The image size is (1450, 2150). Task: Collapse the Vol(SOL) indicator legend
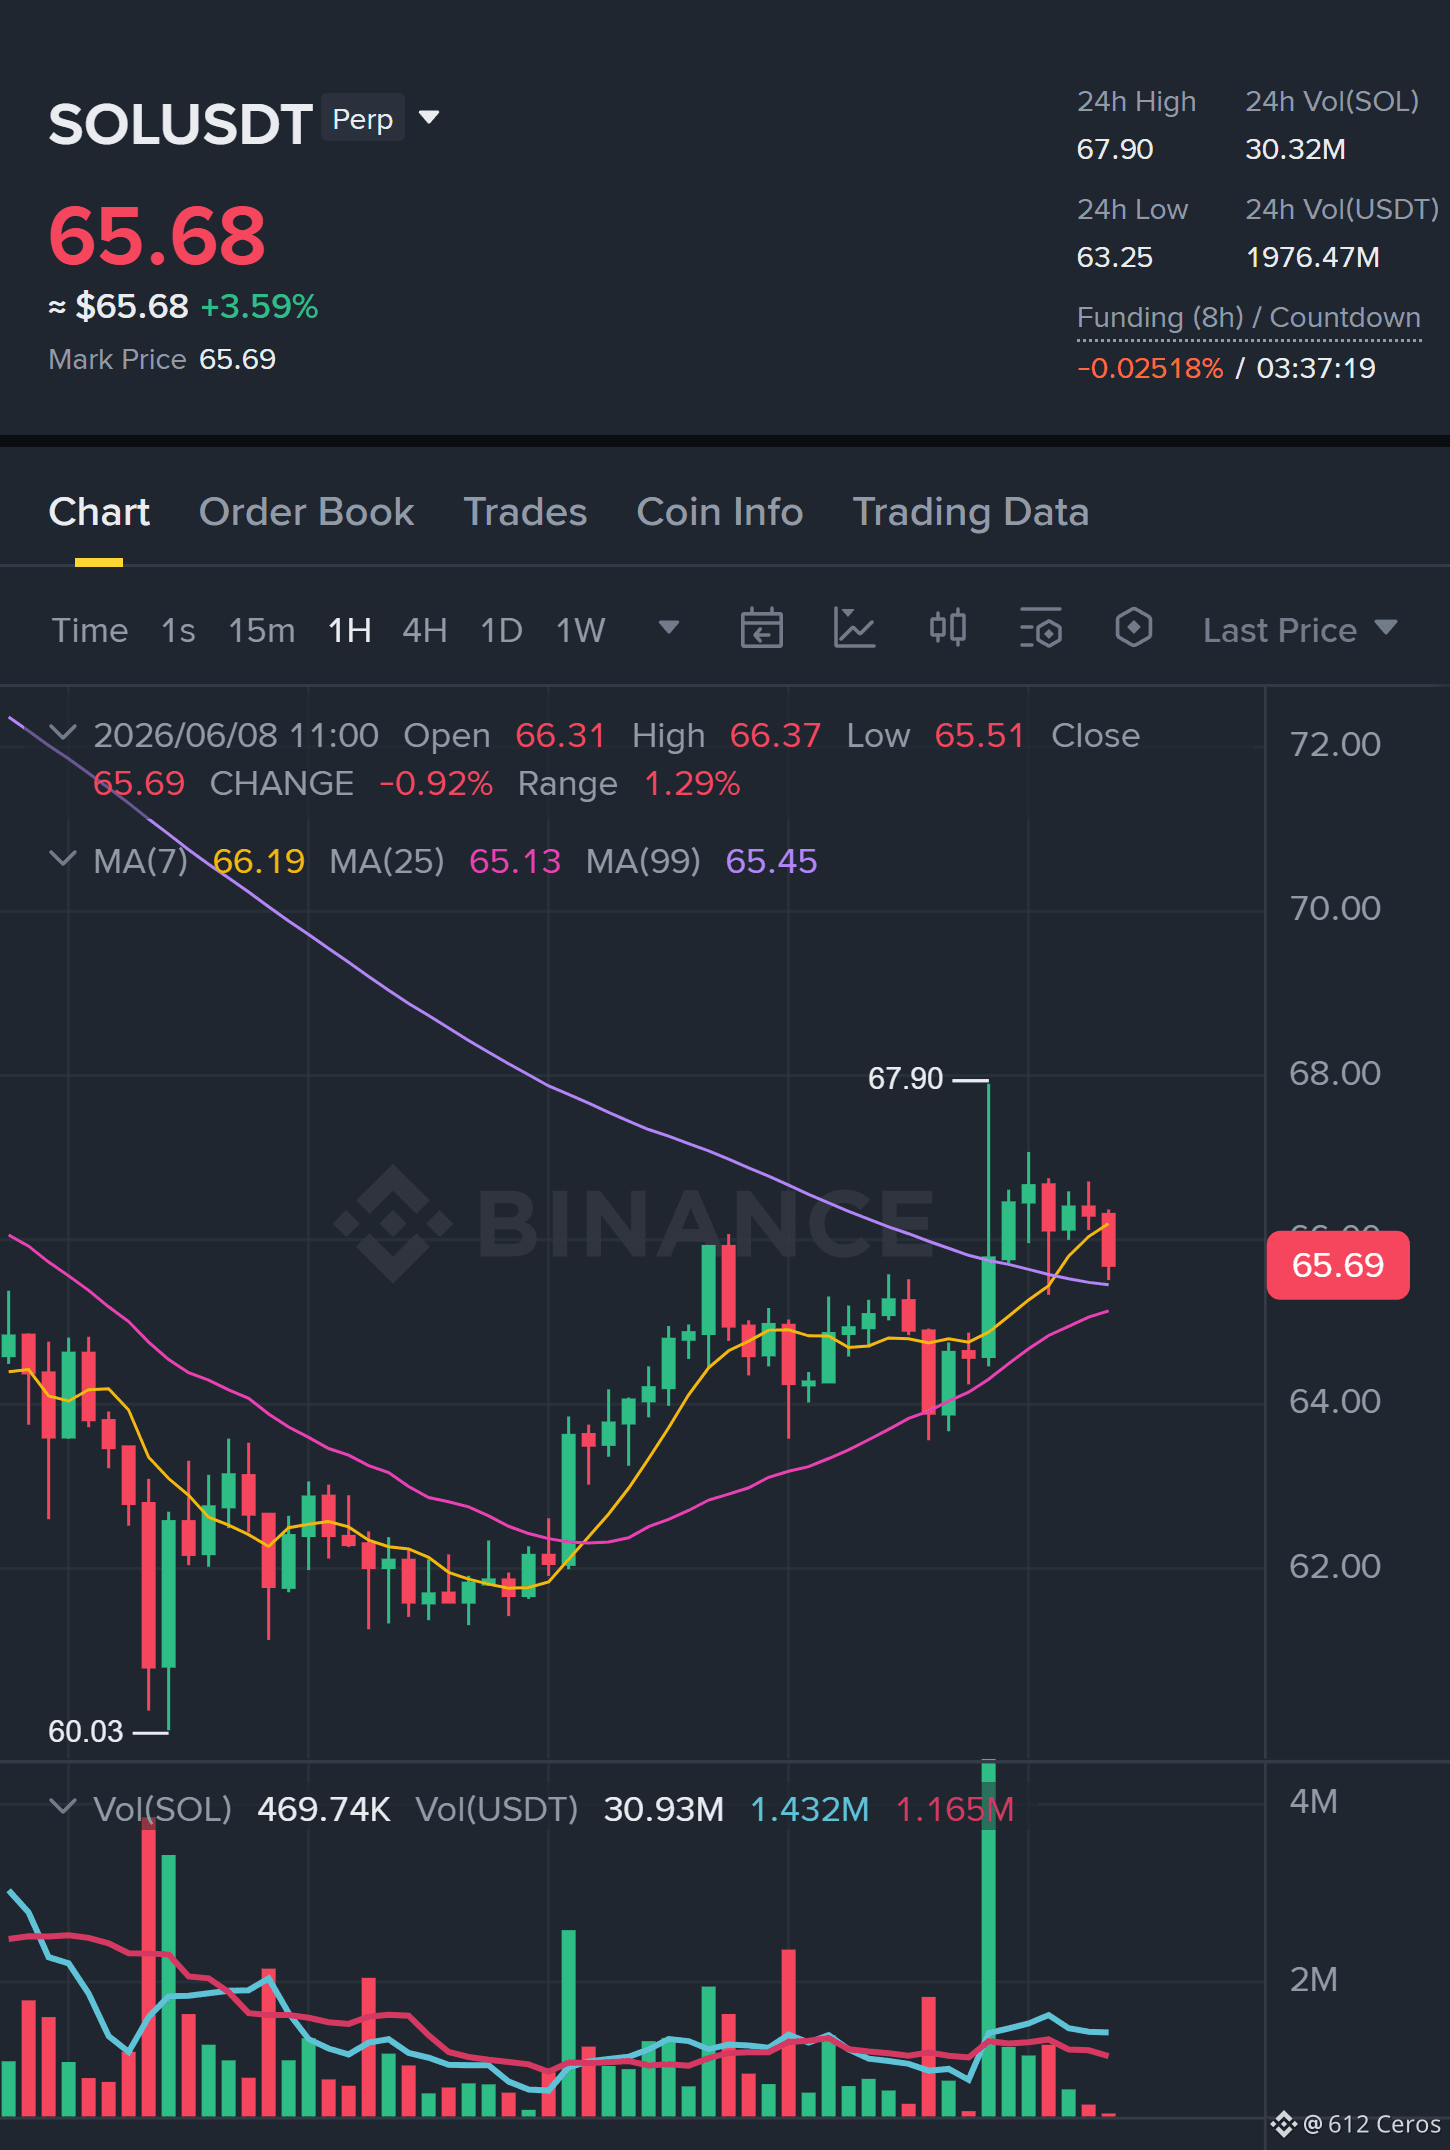click(x=63, y=1808)
